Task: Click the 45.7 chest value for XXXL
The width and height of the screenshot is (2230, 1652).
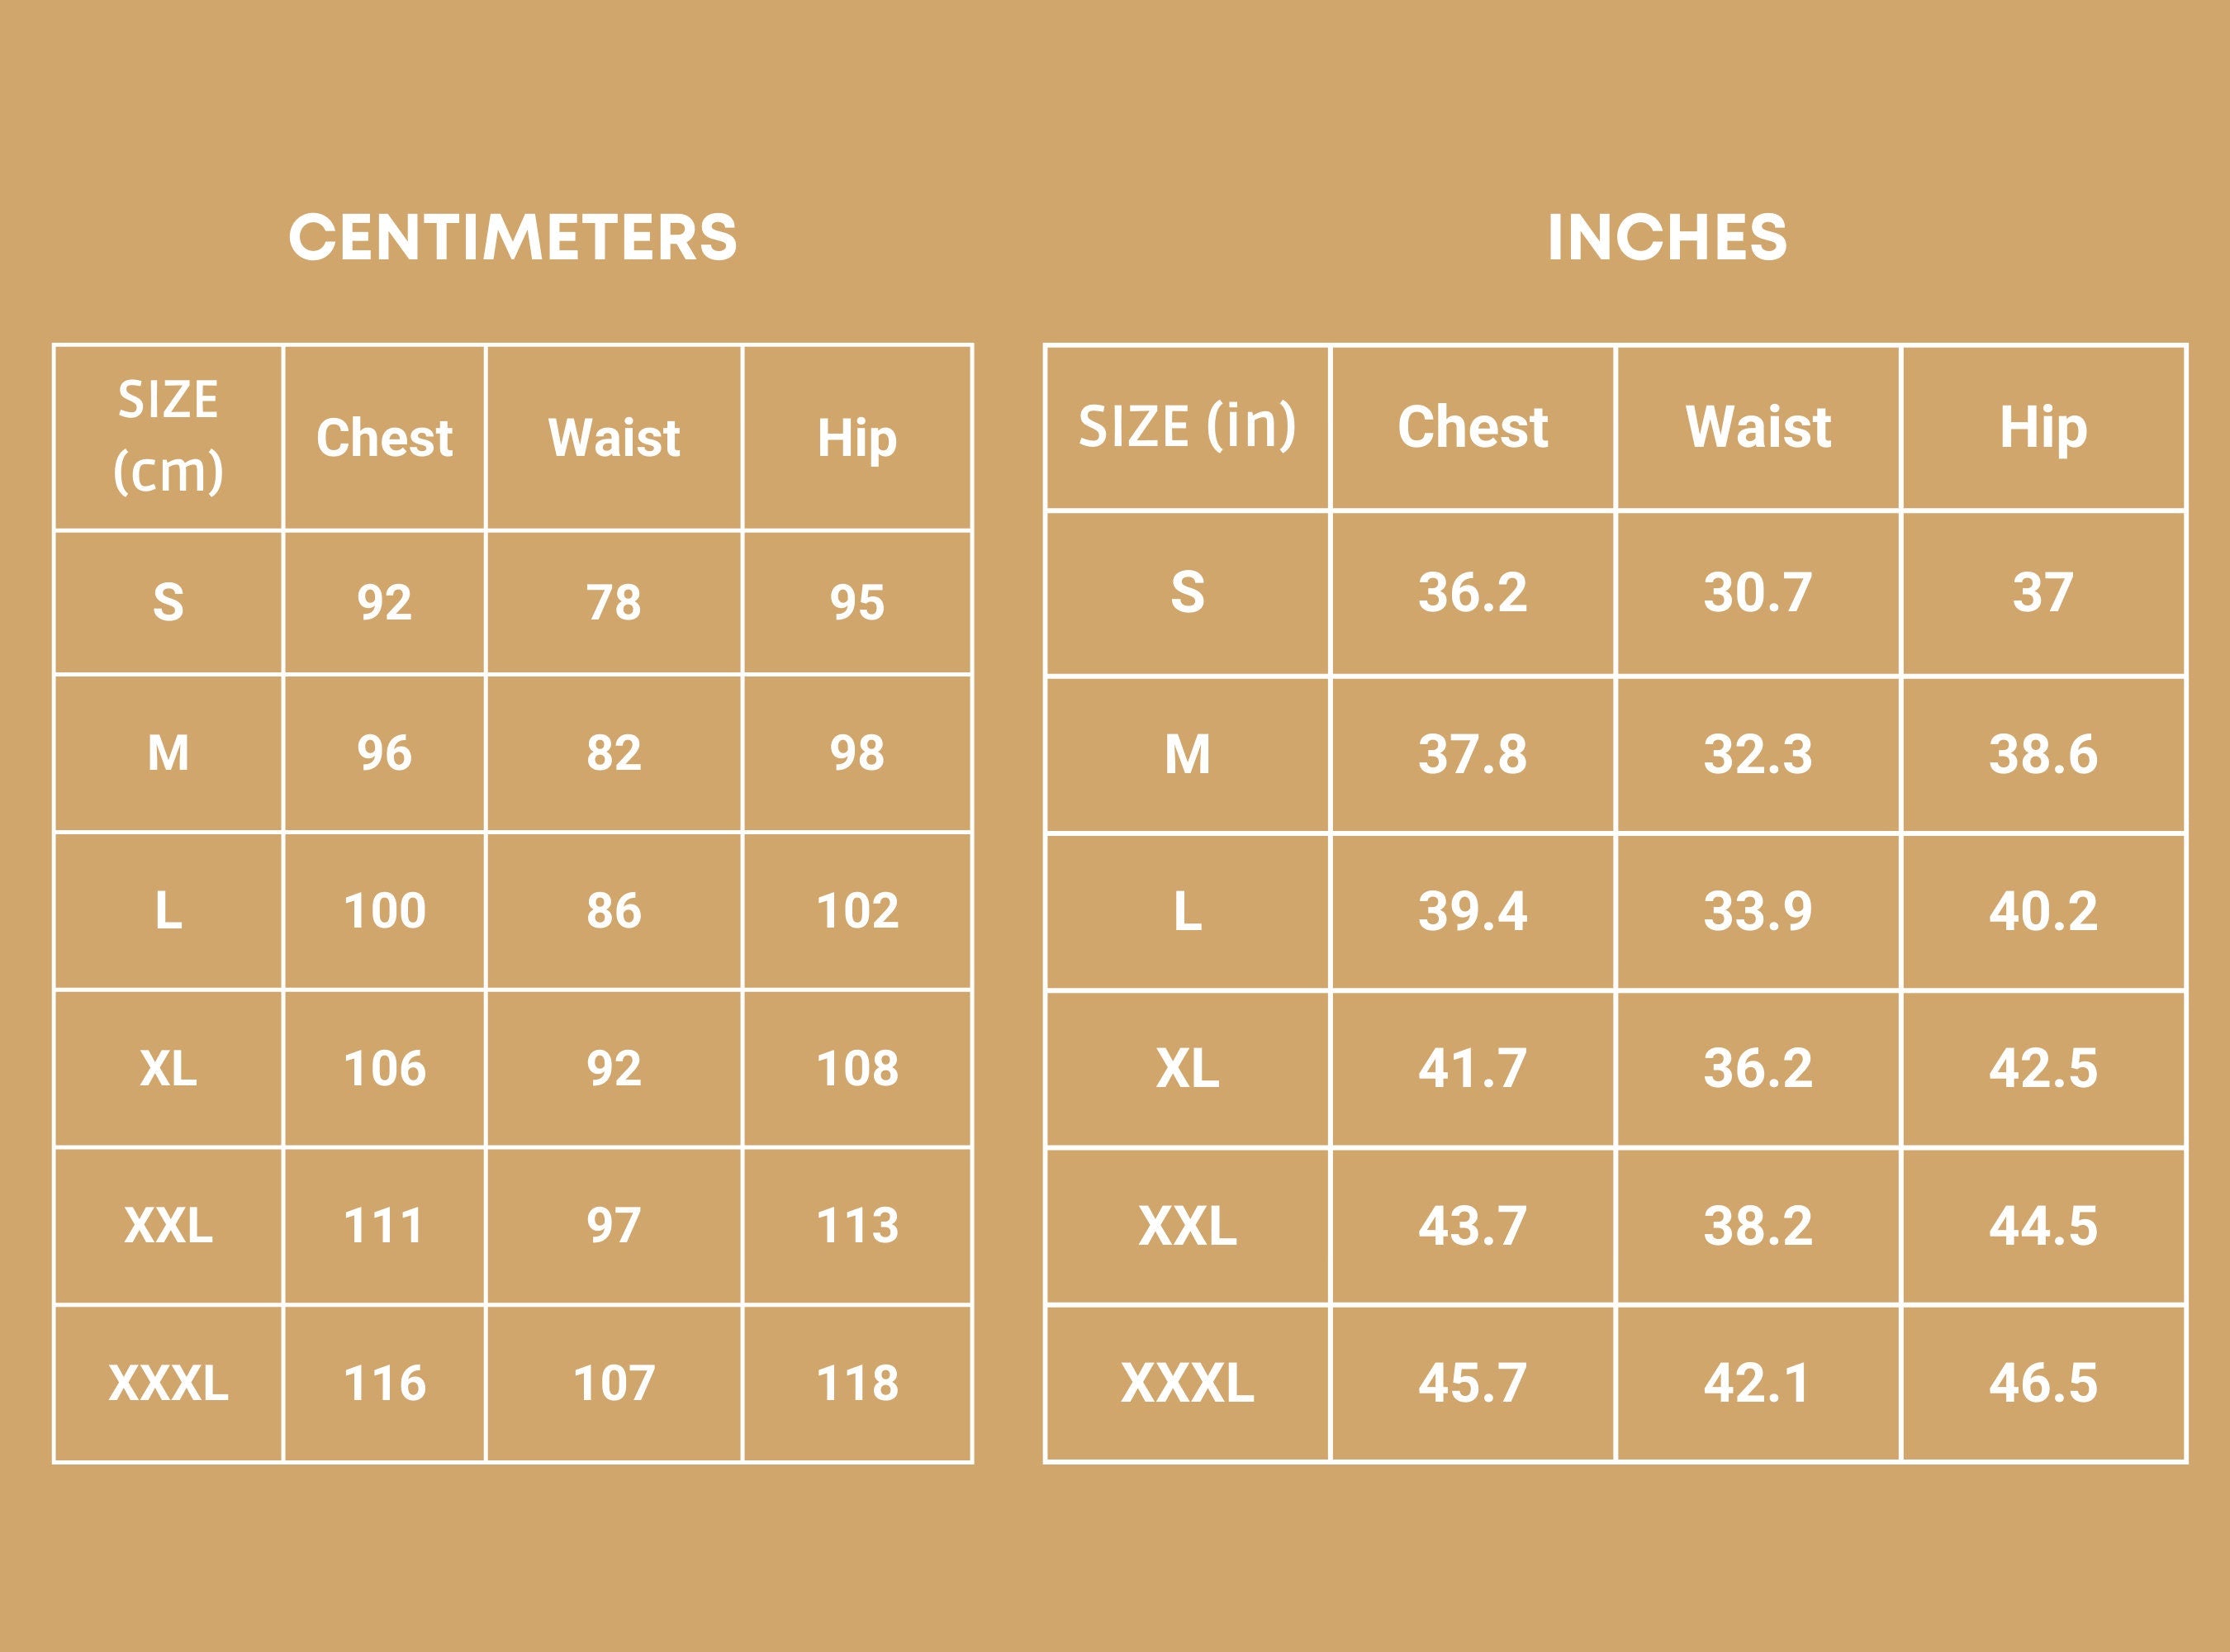Action: click(1472, 1383)
